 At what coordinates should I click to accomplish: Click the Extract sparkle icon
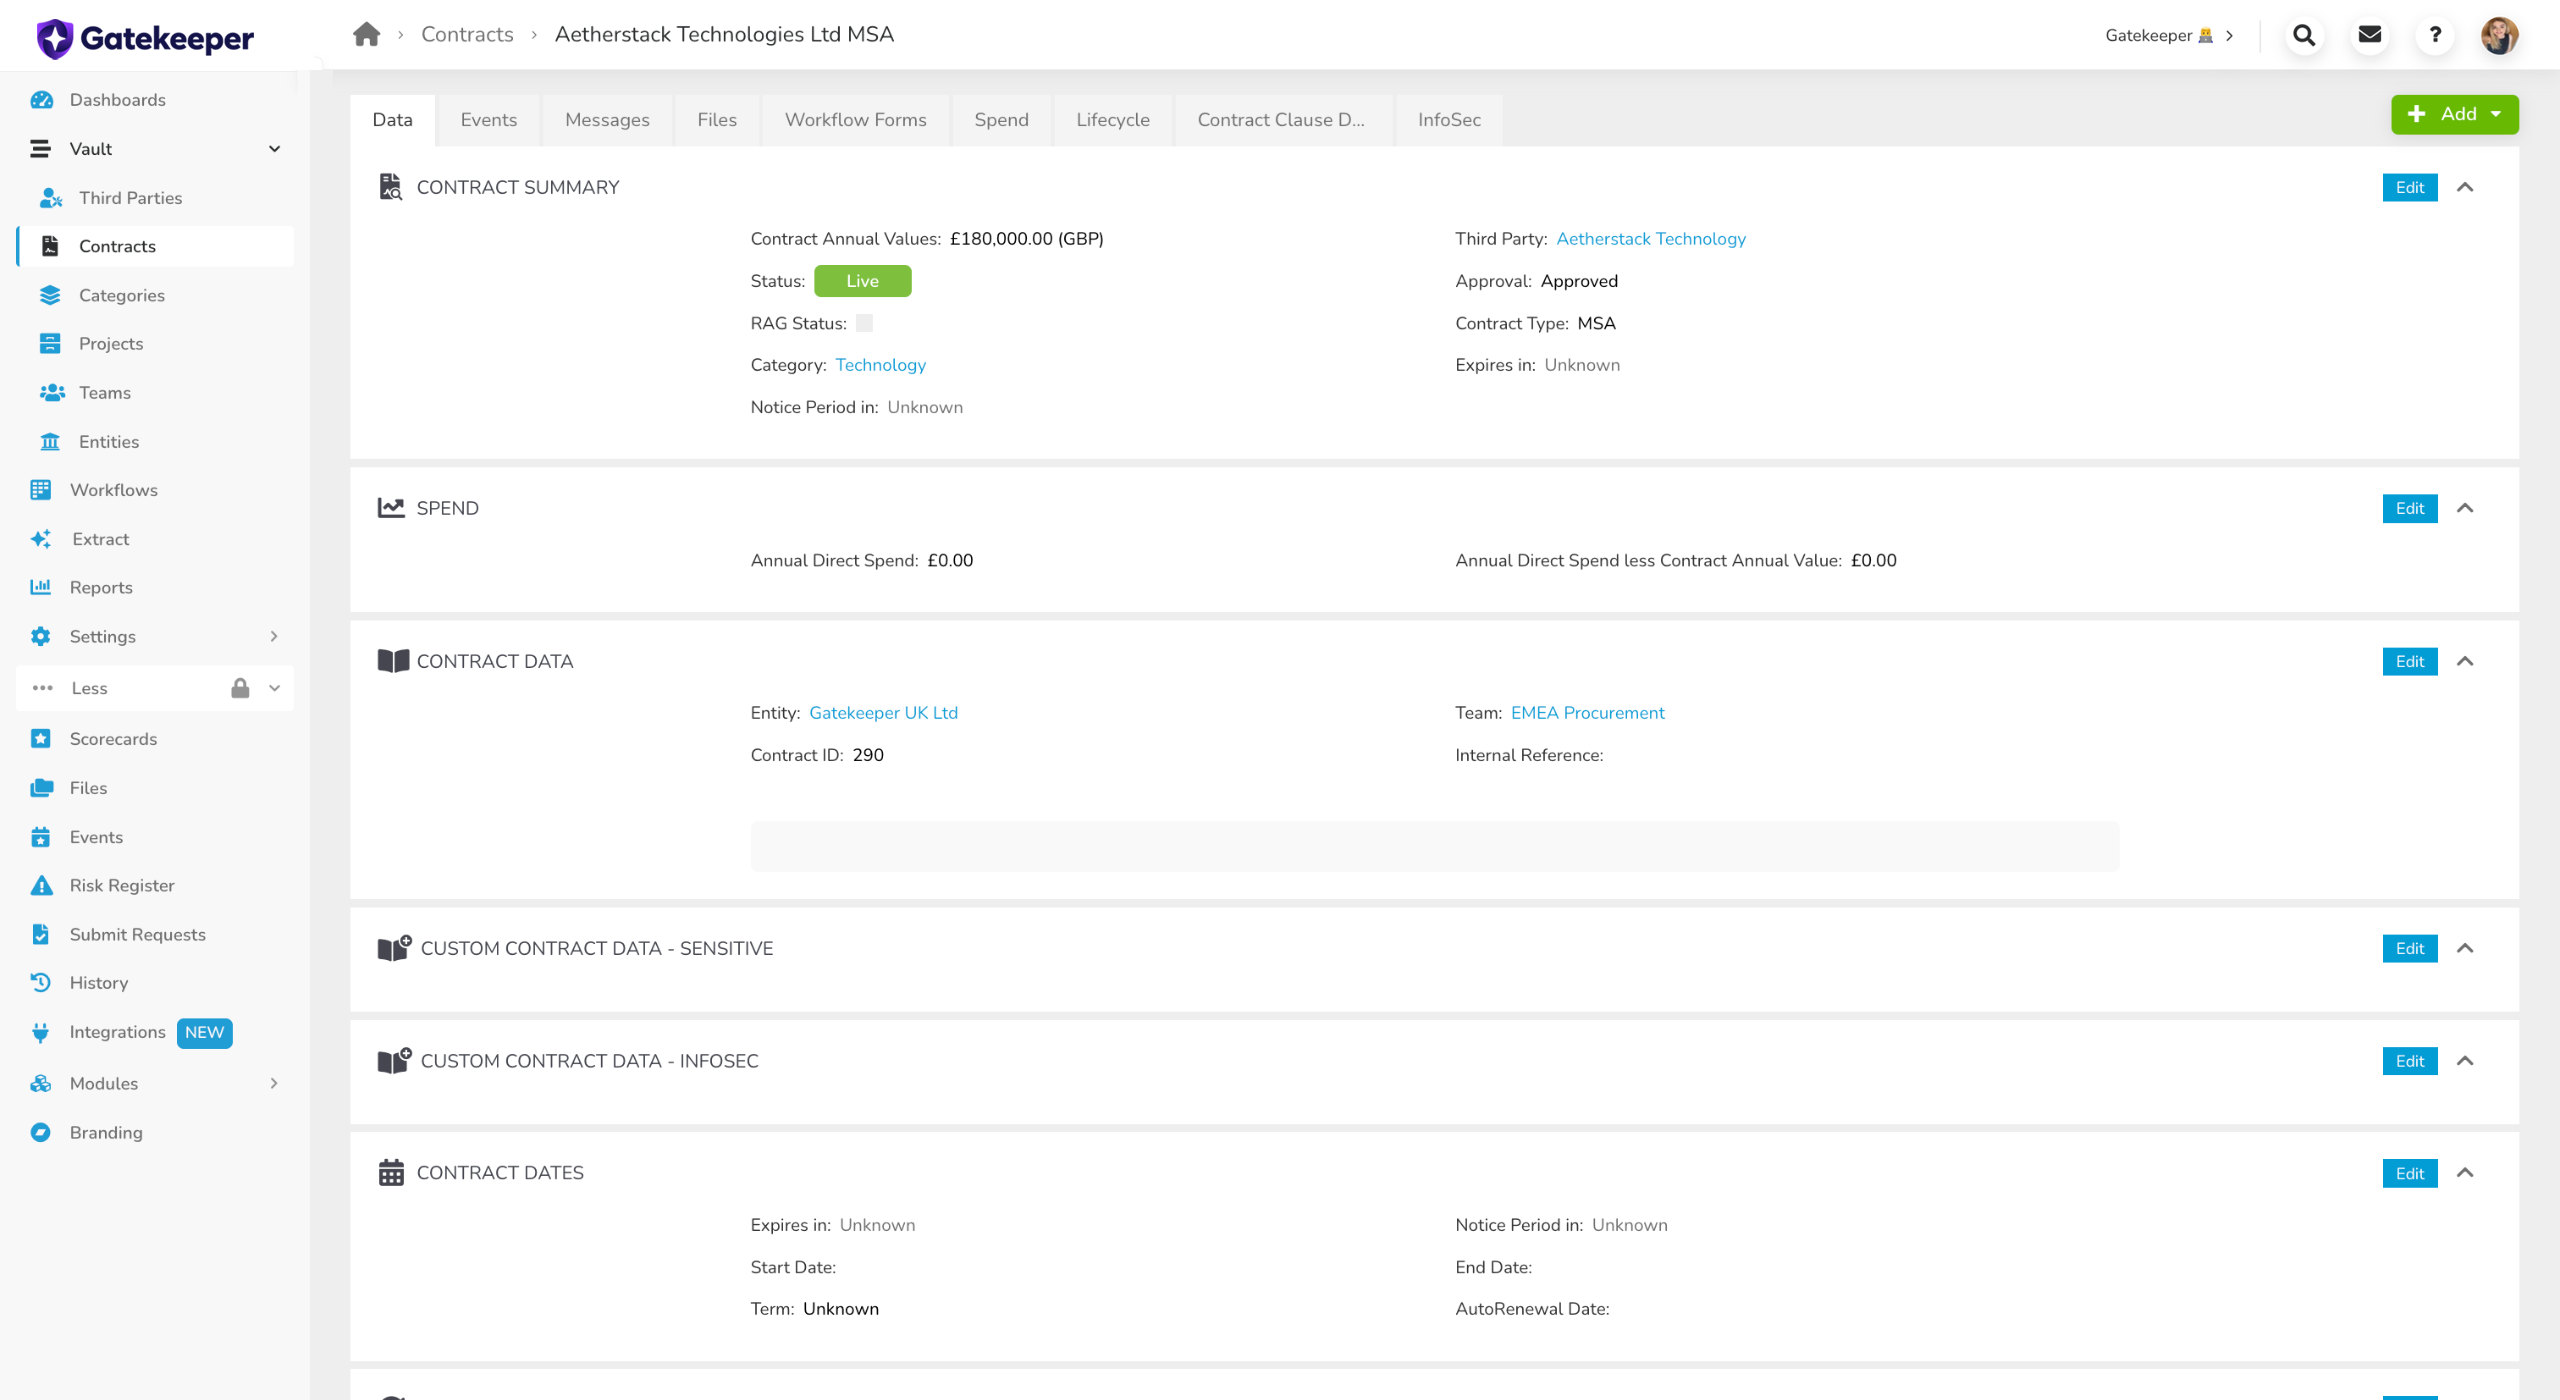pos(41,539)
